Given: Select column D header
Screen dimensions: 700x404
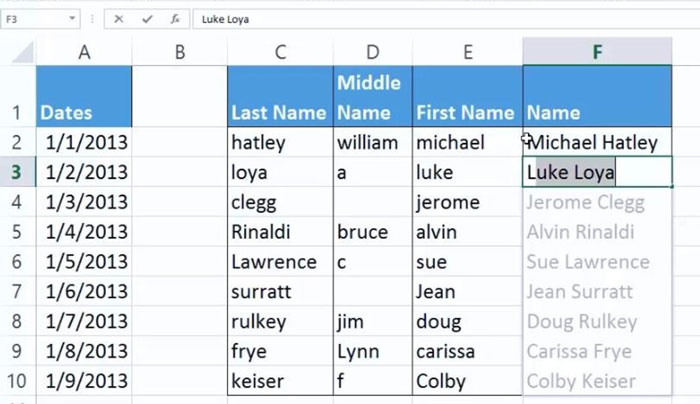Looking at the screenshot, I should (x=373, y=52).
